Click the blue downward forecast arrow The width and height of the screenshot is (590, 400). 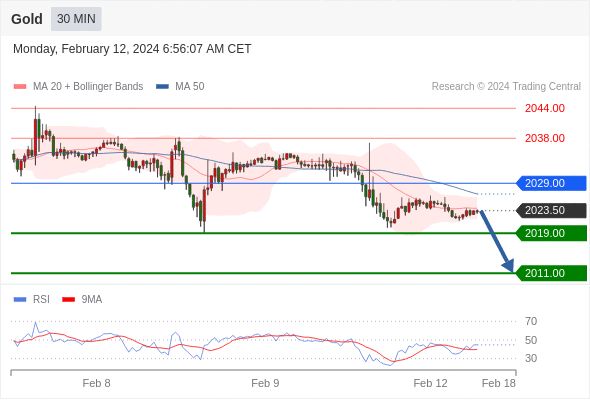point(497,242)
